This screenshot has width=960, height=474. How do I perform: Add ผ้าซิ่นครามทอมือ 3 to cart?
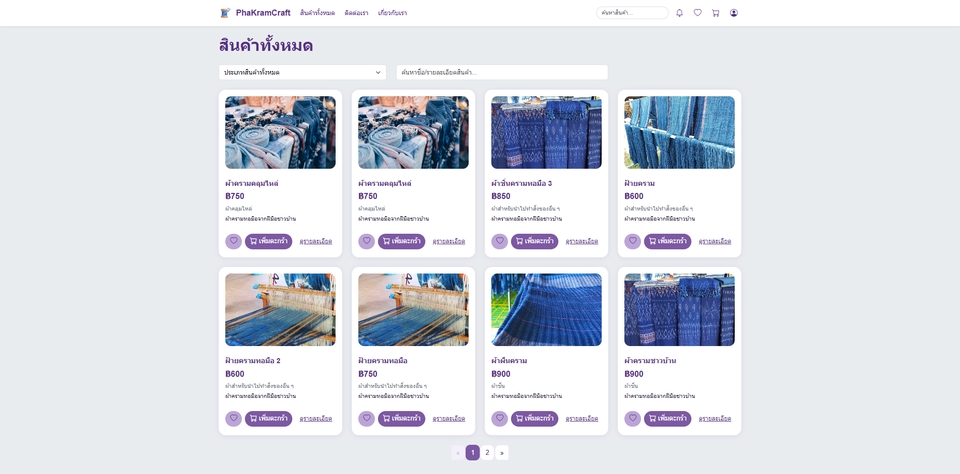(x=534, y=241)
